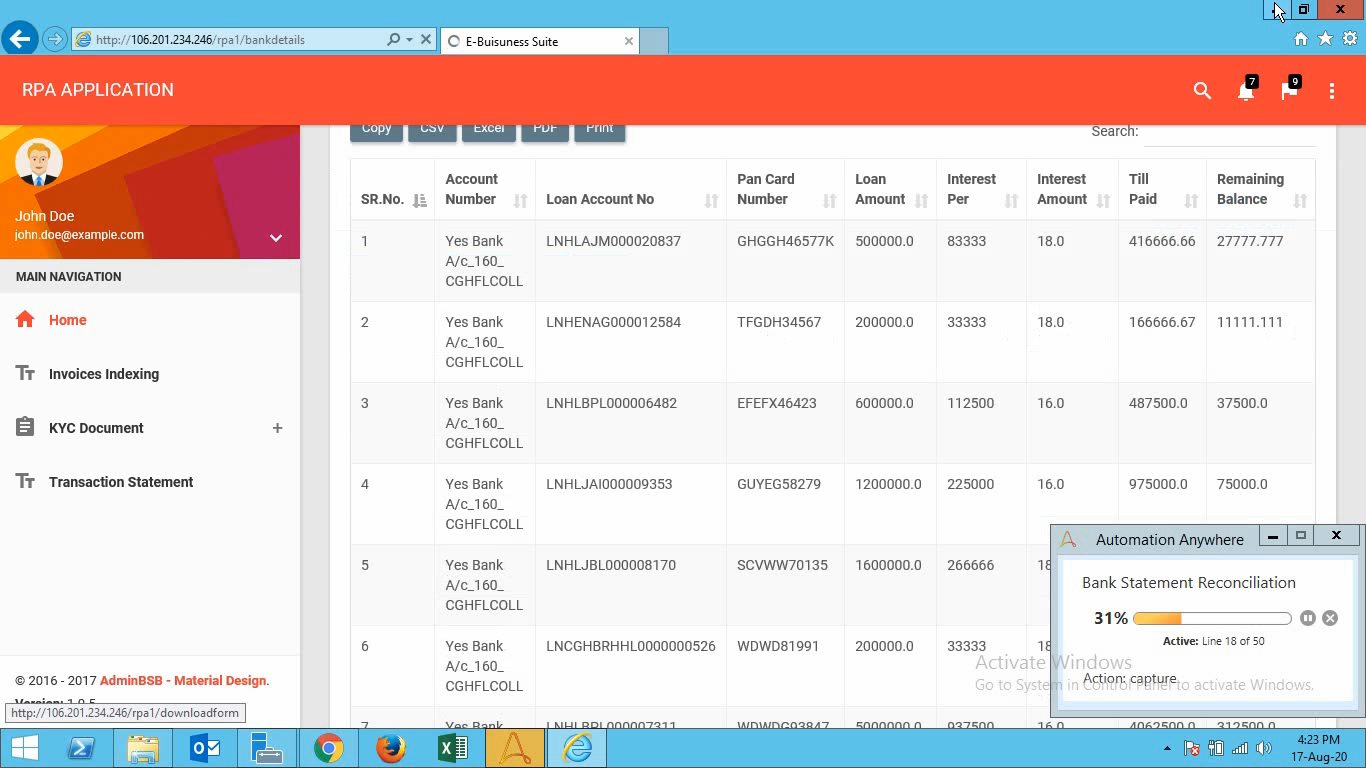Go to Invoices Indexing page
1366x768 pixels.
click(x=104, y=374)
